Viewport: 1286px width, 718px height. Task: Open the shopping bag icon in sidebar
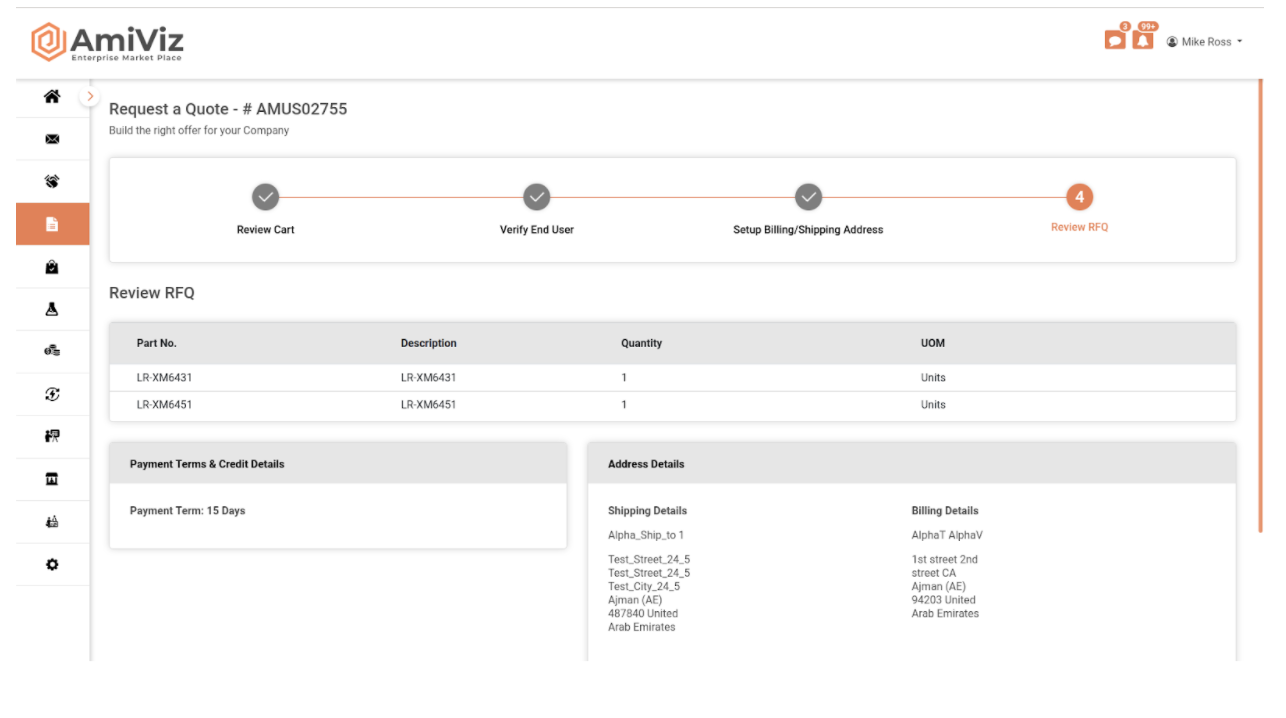pyautogui.click(x=52, y=267)
